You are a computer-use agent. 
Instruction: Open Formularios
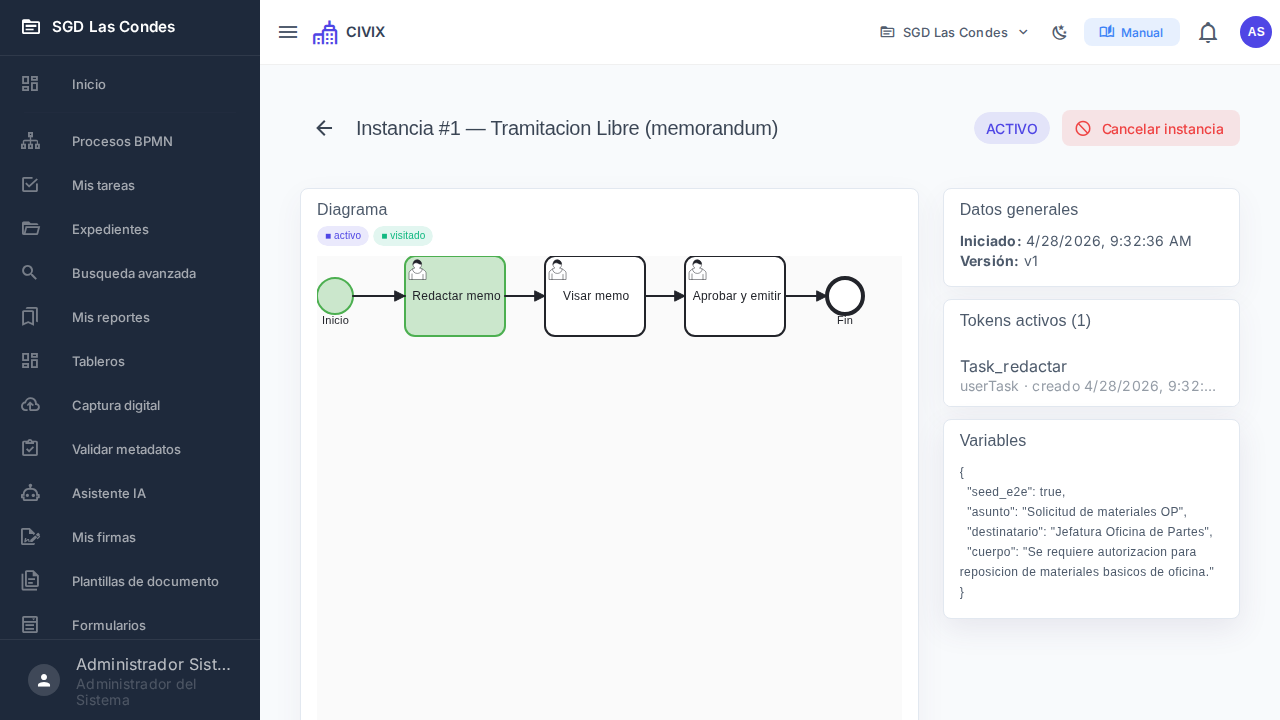coord(130,625)
